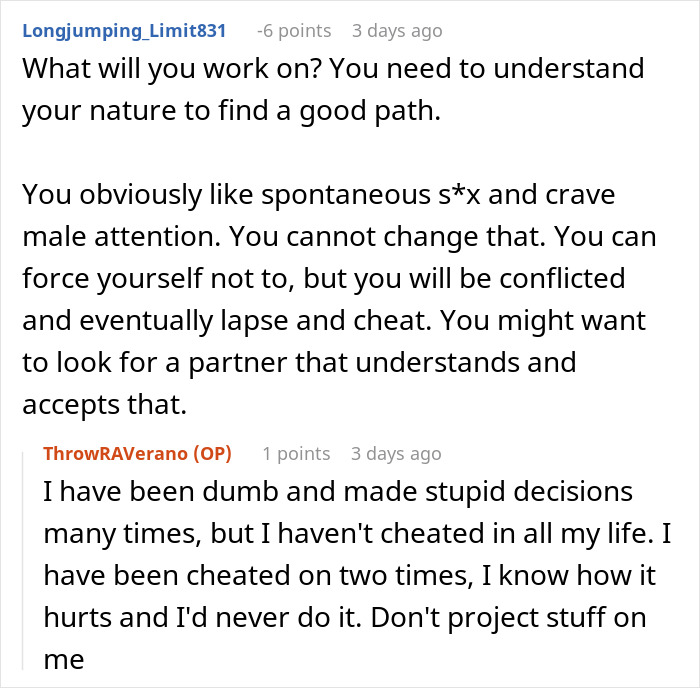Open timestamp "3 days ago" beside -6 points
700x688 pixels.
397,31
